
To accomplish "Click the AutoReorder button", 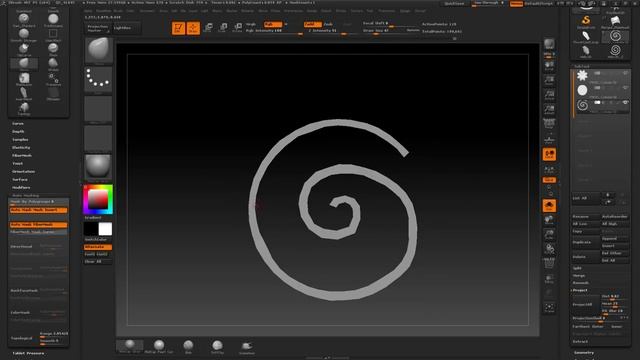I will click(x=615, y=217).
